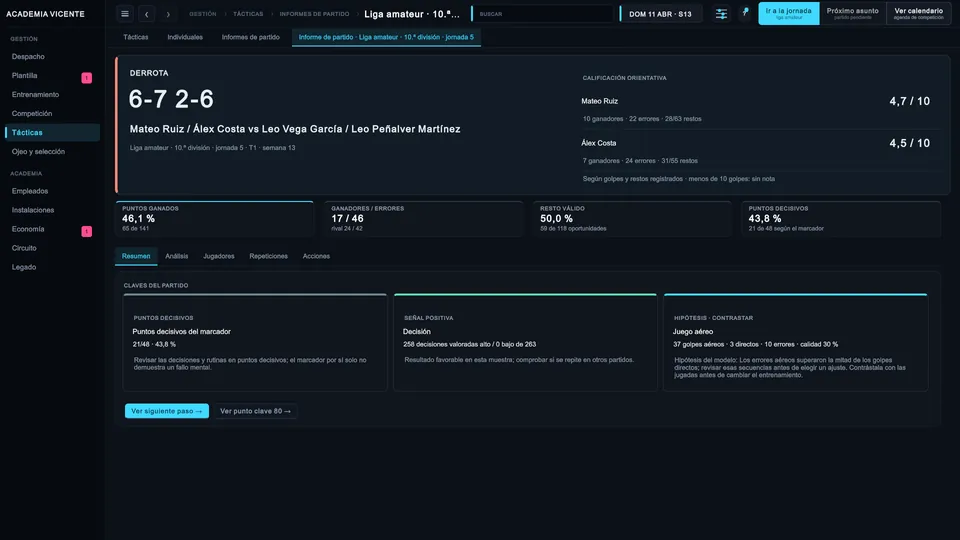Click the match players headline
Viewport: 960px width, 540px height.
coord(295,129)
